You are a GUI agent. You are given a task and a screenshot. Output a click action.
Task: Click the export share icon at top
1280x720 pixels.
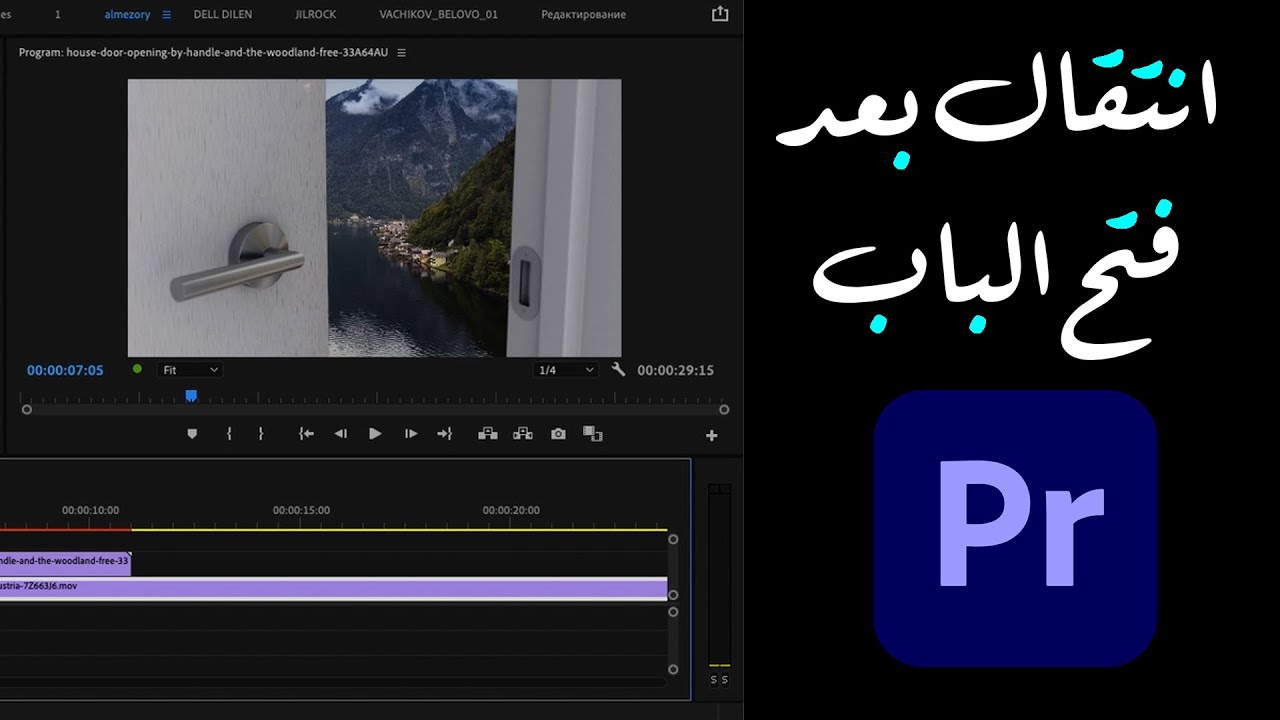point(720,14)
